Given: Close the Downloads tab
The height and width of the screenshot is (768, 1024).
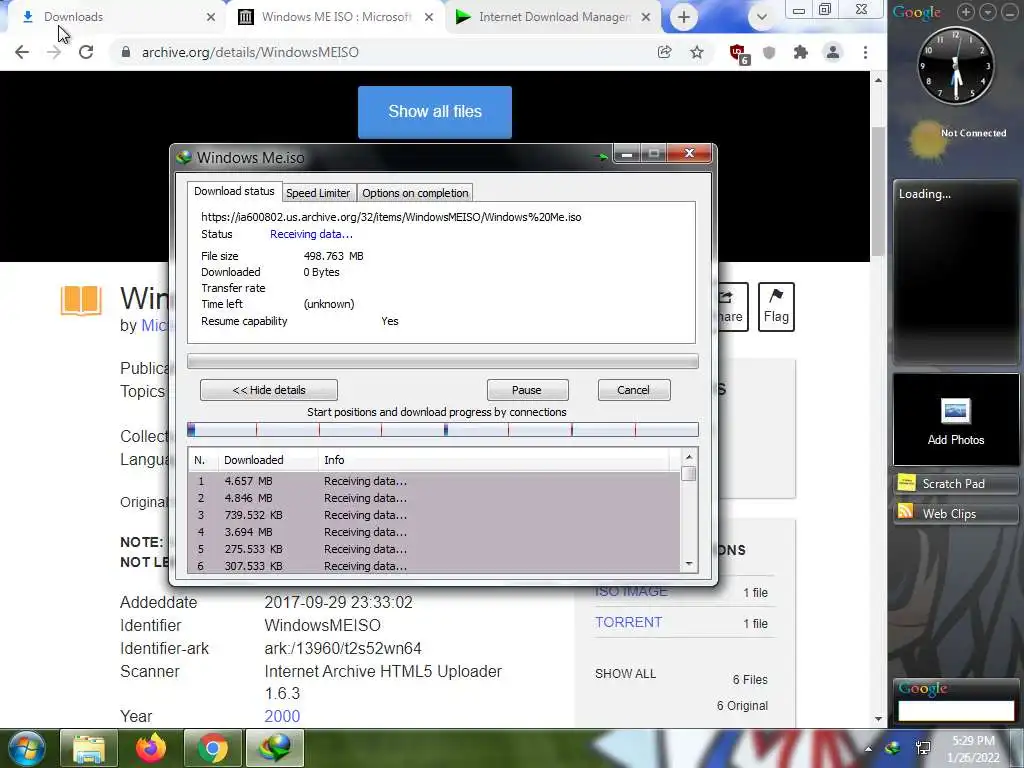Looking at the screenshot, I should [x=210, y=17].
